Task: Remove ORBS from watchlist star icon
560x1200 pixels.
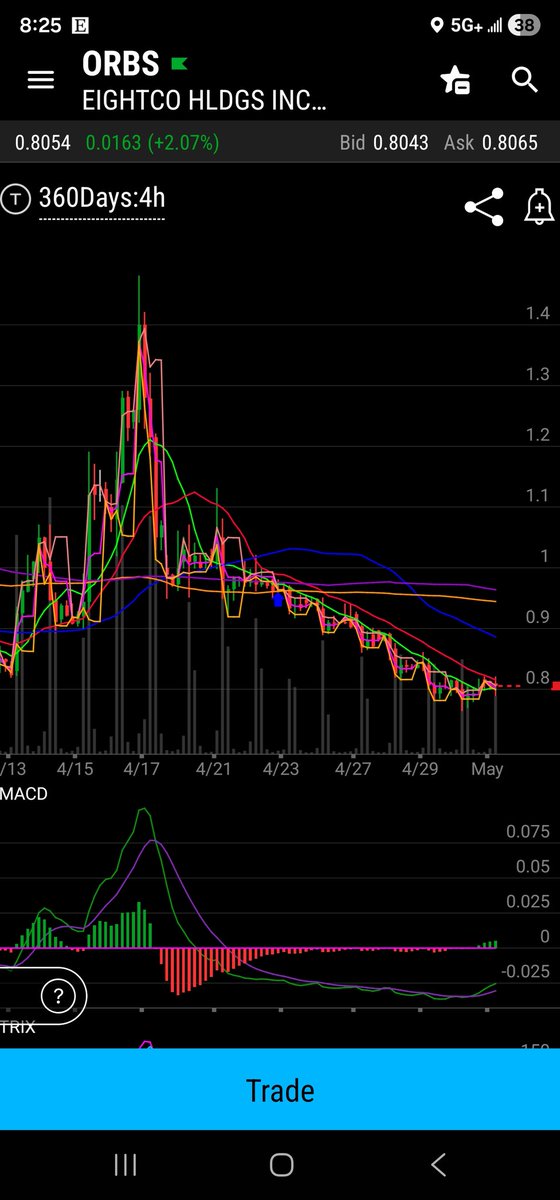Action: 456,80
